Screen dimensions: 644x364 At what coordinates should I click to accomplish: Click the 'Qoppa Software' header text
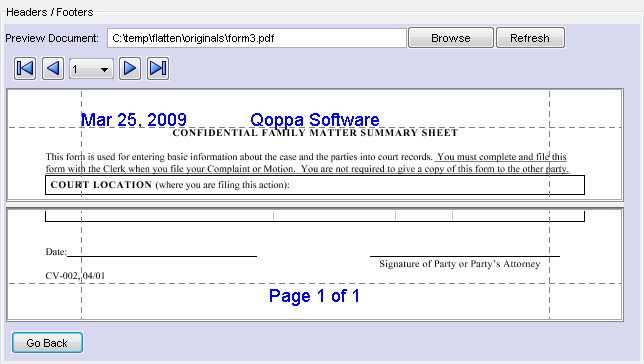[x=315, y=120]
